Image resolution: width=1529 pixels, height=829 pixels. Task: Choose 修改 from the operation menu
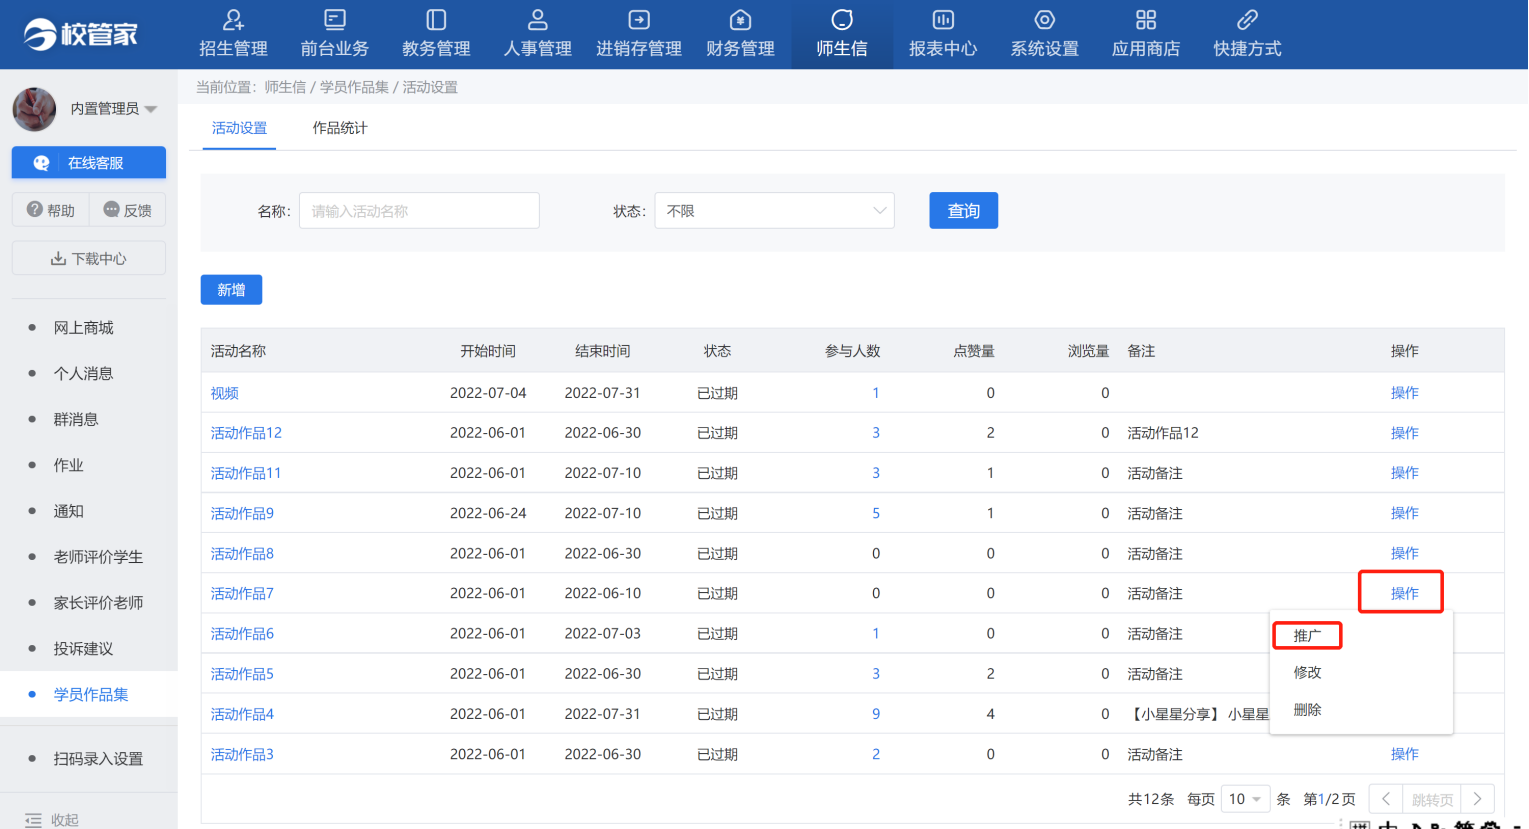coord(1307,672)
